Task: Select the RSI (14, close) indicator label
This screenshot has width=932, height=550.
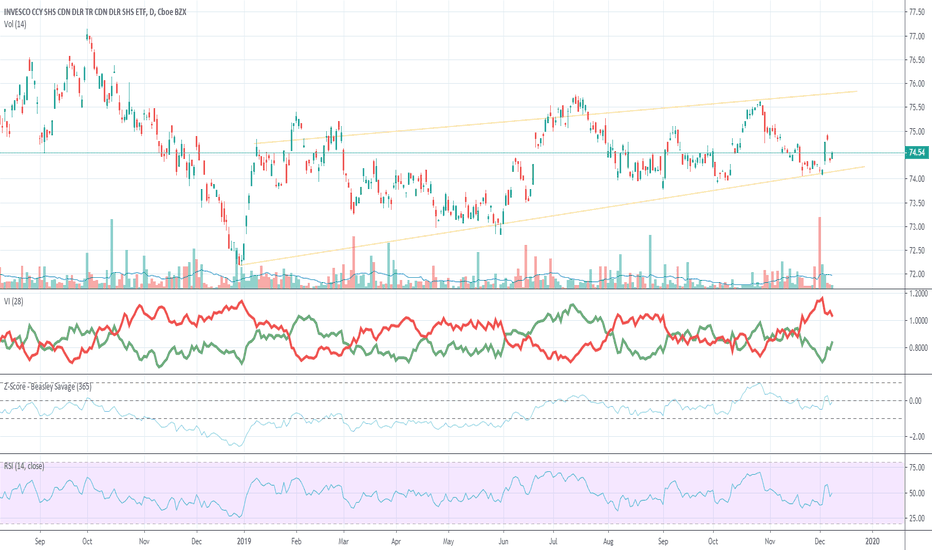Action: (24, 466)
